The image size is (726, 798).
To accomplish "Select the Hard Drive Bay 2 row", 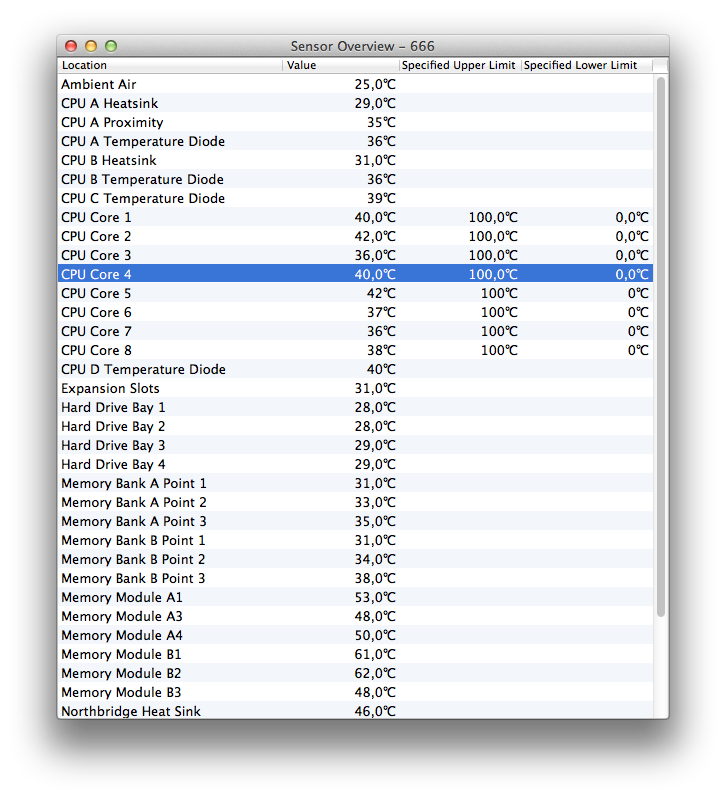I will pos(355,426).
